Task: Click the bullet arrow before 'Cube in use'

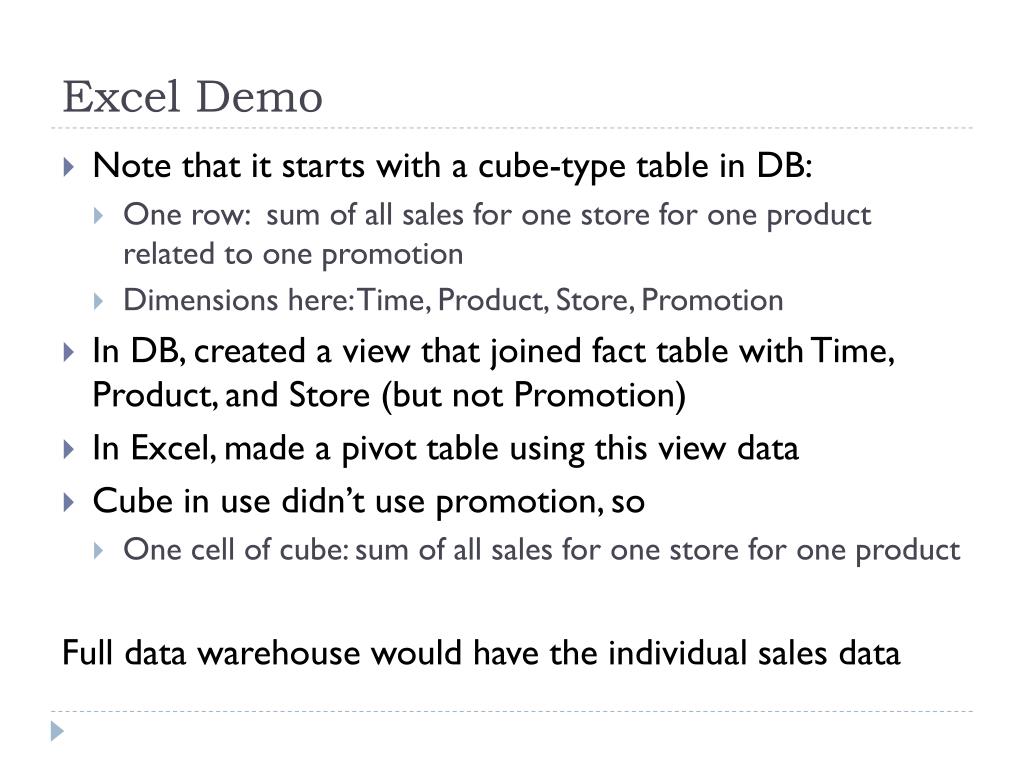Action: click(x=69, y=502)
